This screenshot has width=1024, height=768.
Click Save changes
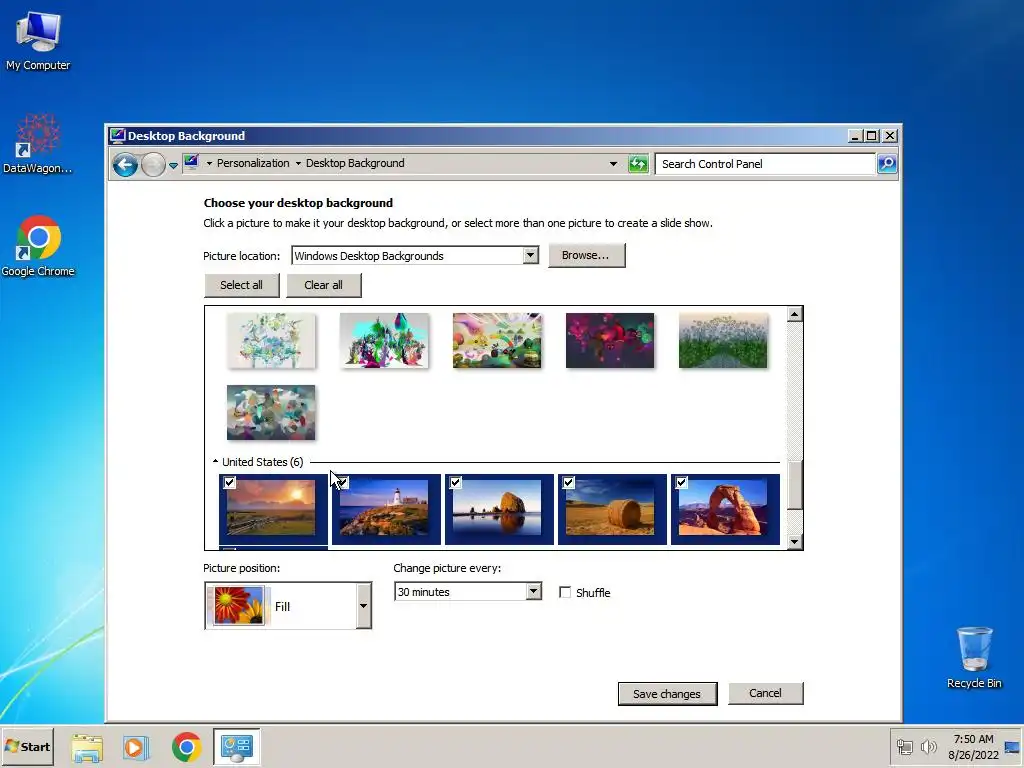pyautogui.click(x=667, y=694)
